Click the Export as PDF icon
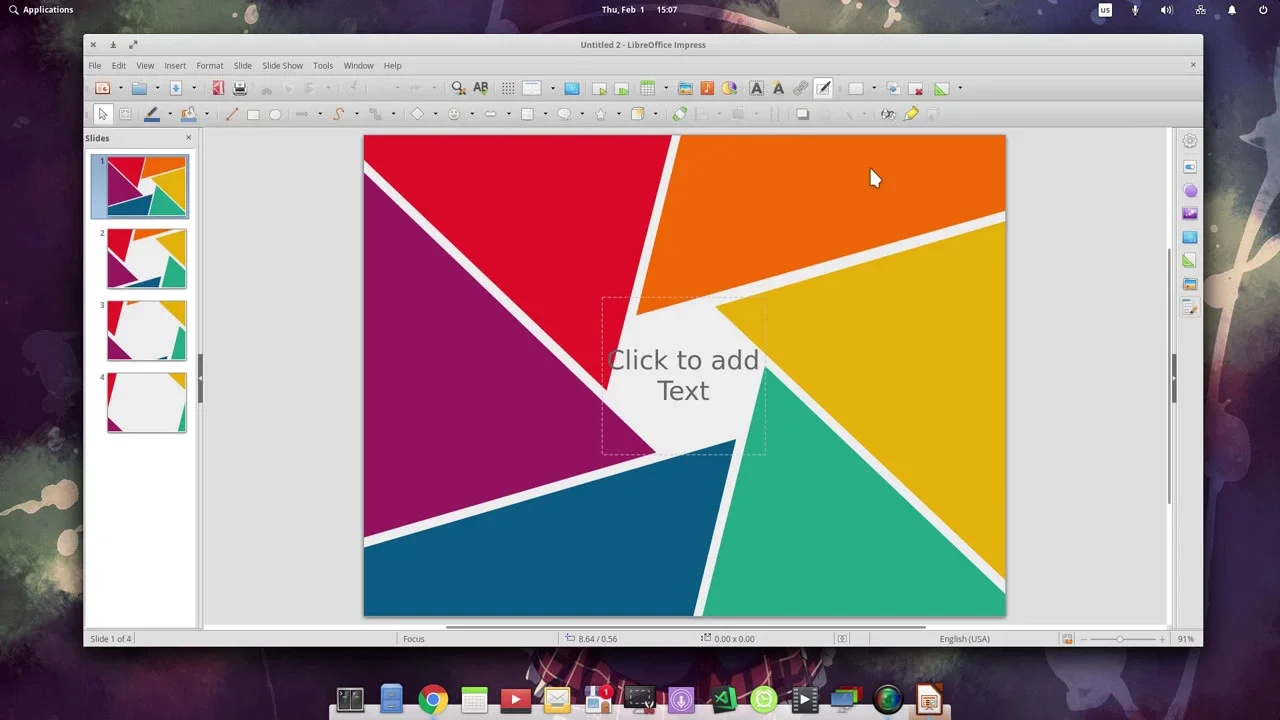The image size is (1280, 720). [x=218, y=89]
